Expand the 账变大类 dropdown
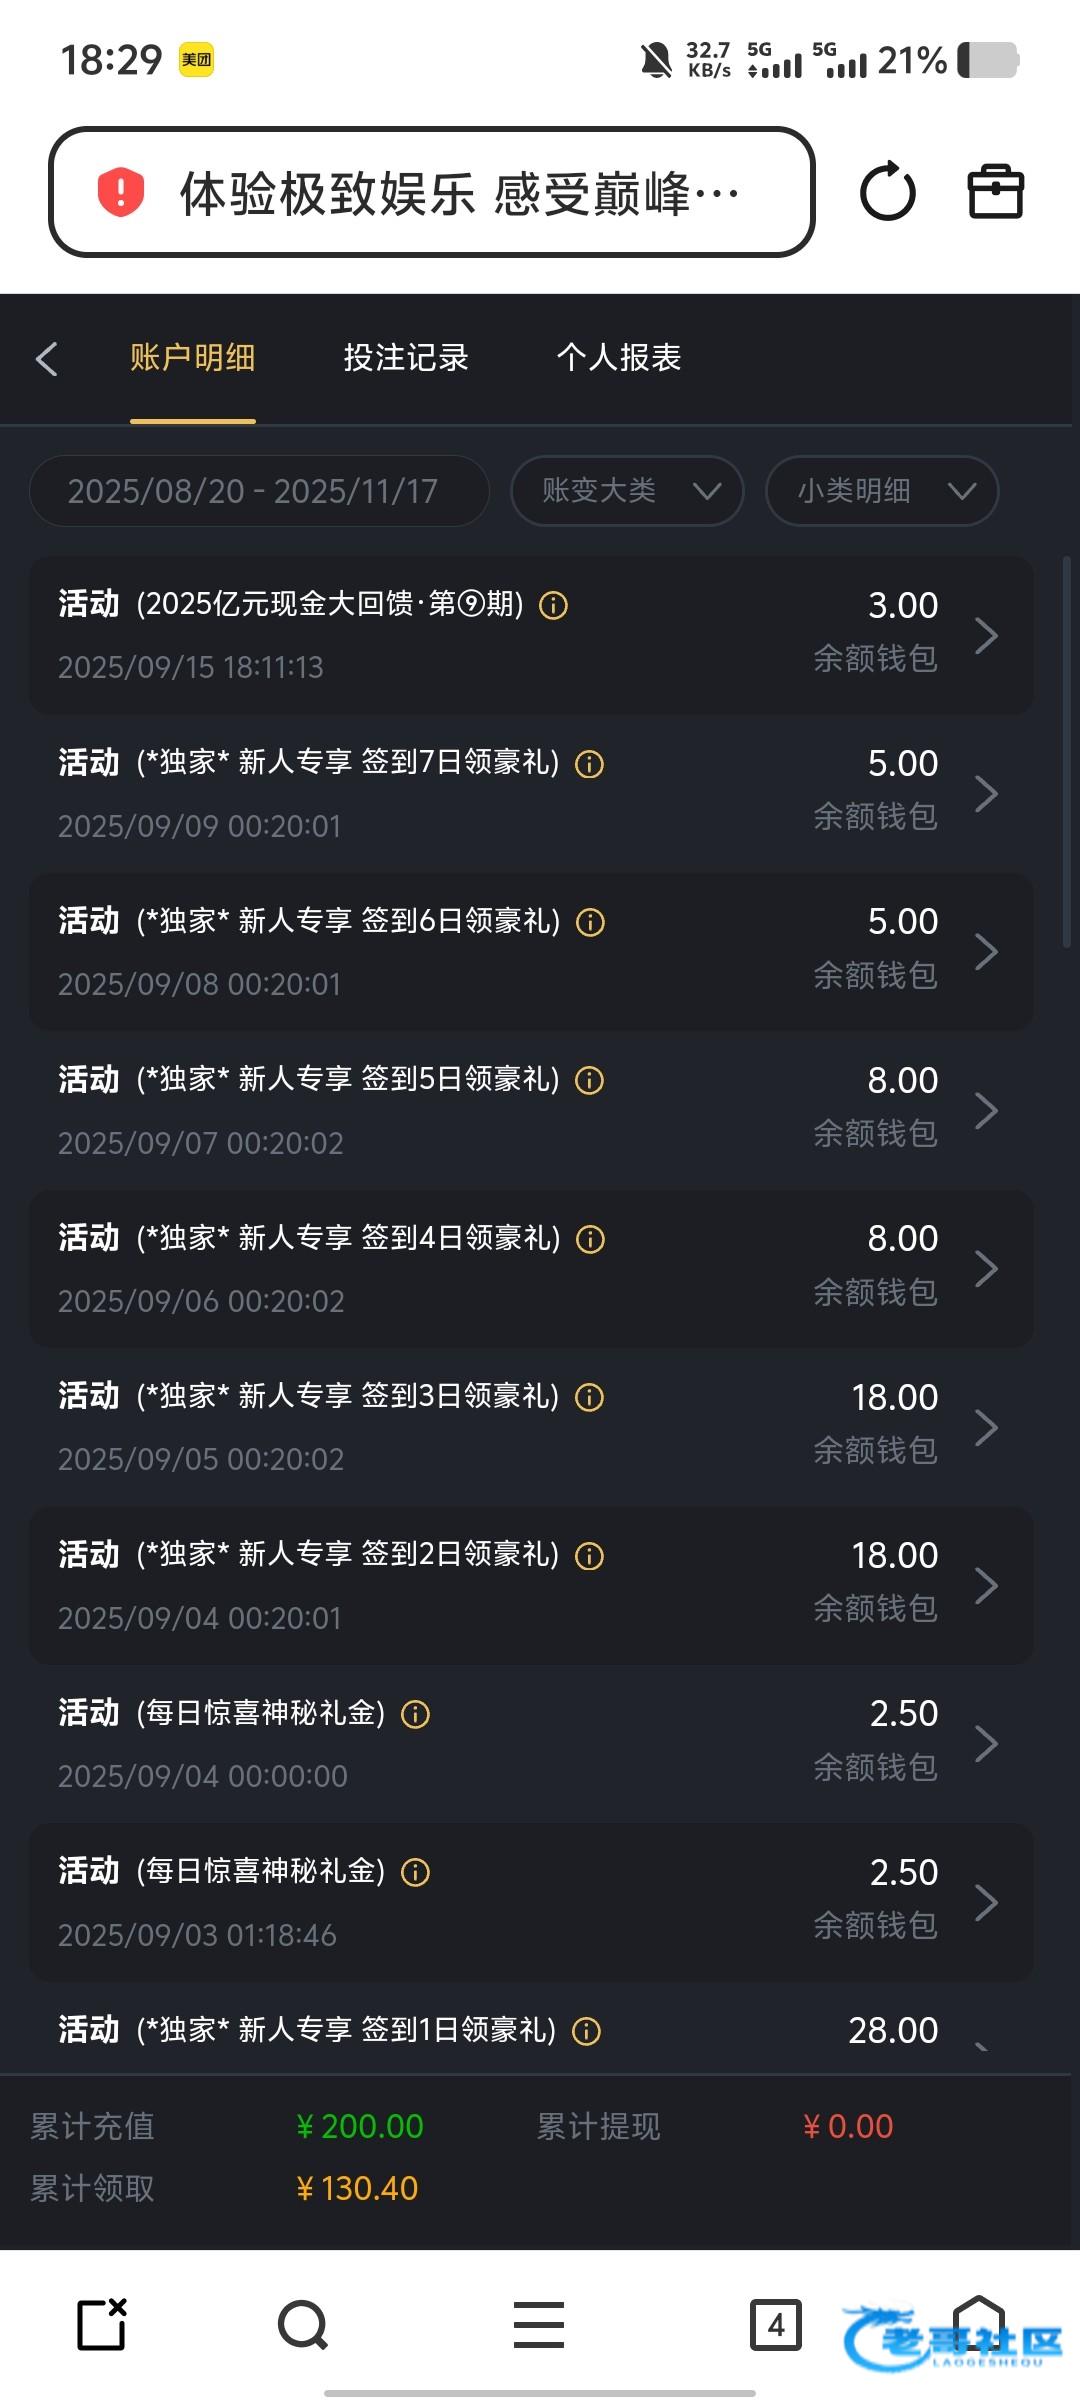 coord(627,491)
